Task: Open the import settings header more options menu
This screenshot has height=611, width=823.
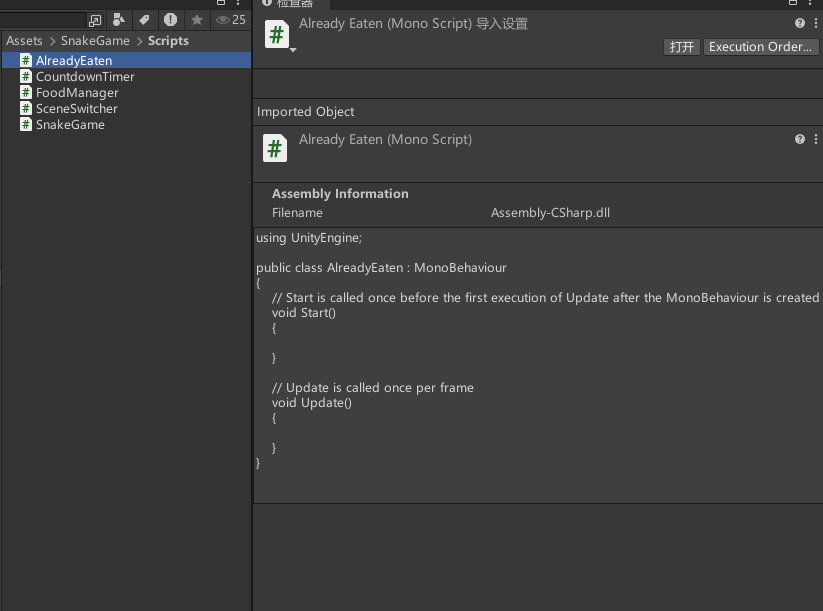Action: point(815,23)
